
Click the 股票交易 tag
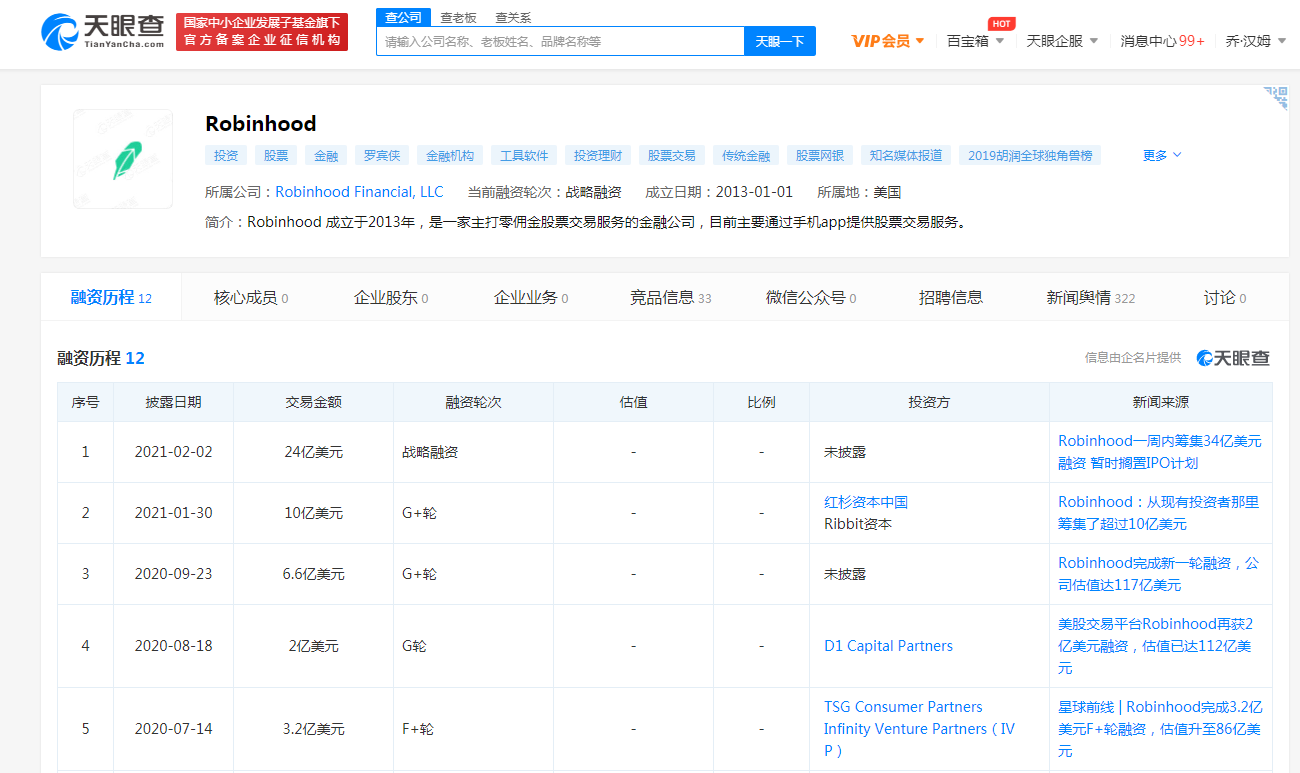[x=672, y=155]
